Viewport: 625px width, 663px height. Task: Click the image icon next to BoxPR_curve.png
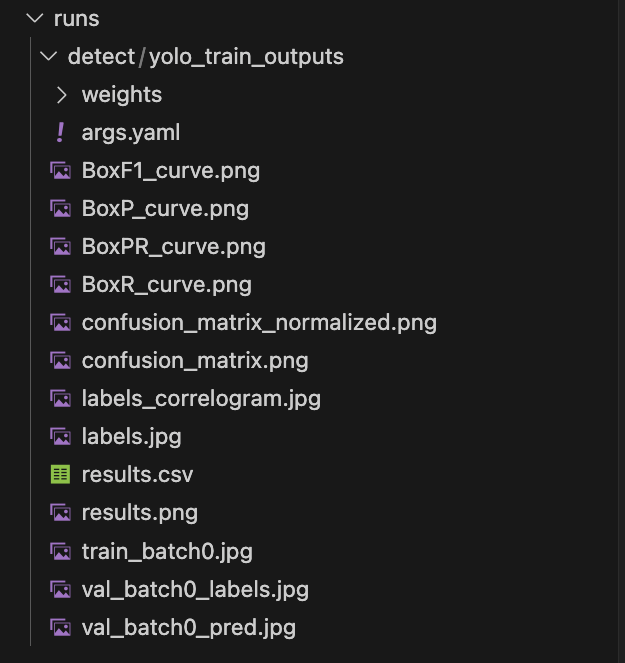(x=61, y=247)
